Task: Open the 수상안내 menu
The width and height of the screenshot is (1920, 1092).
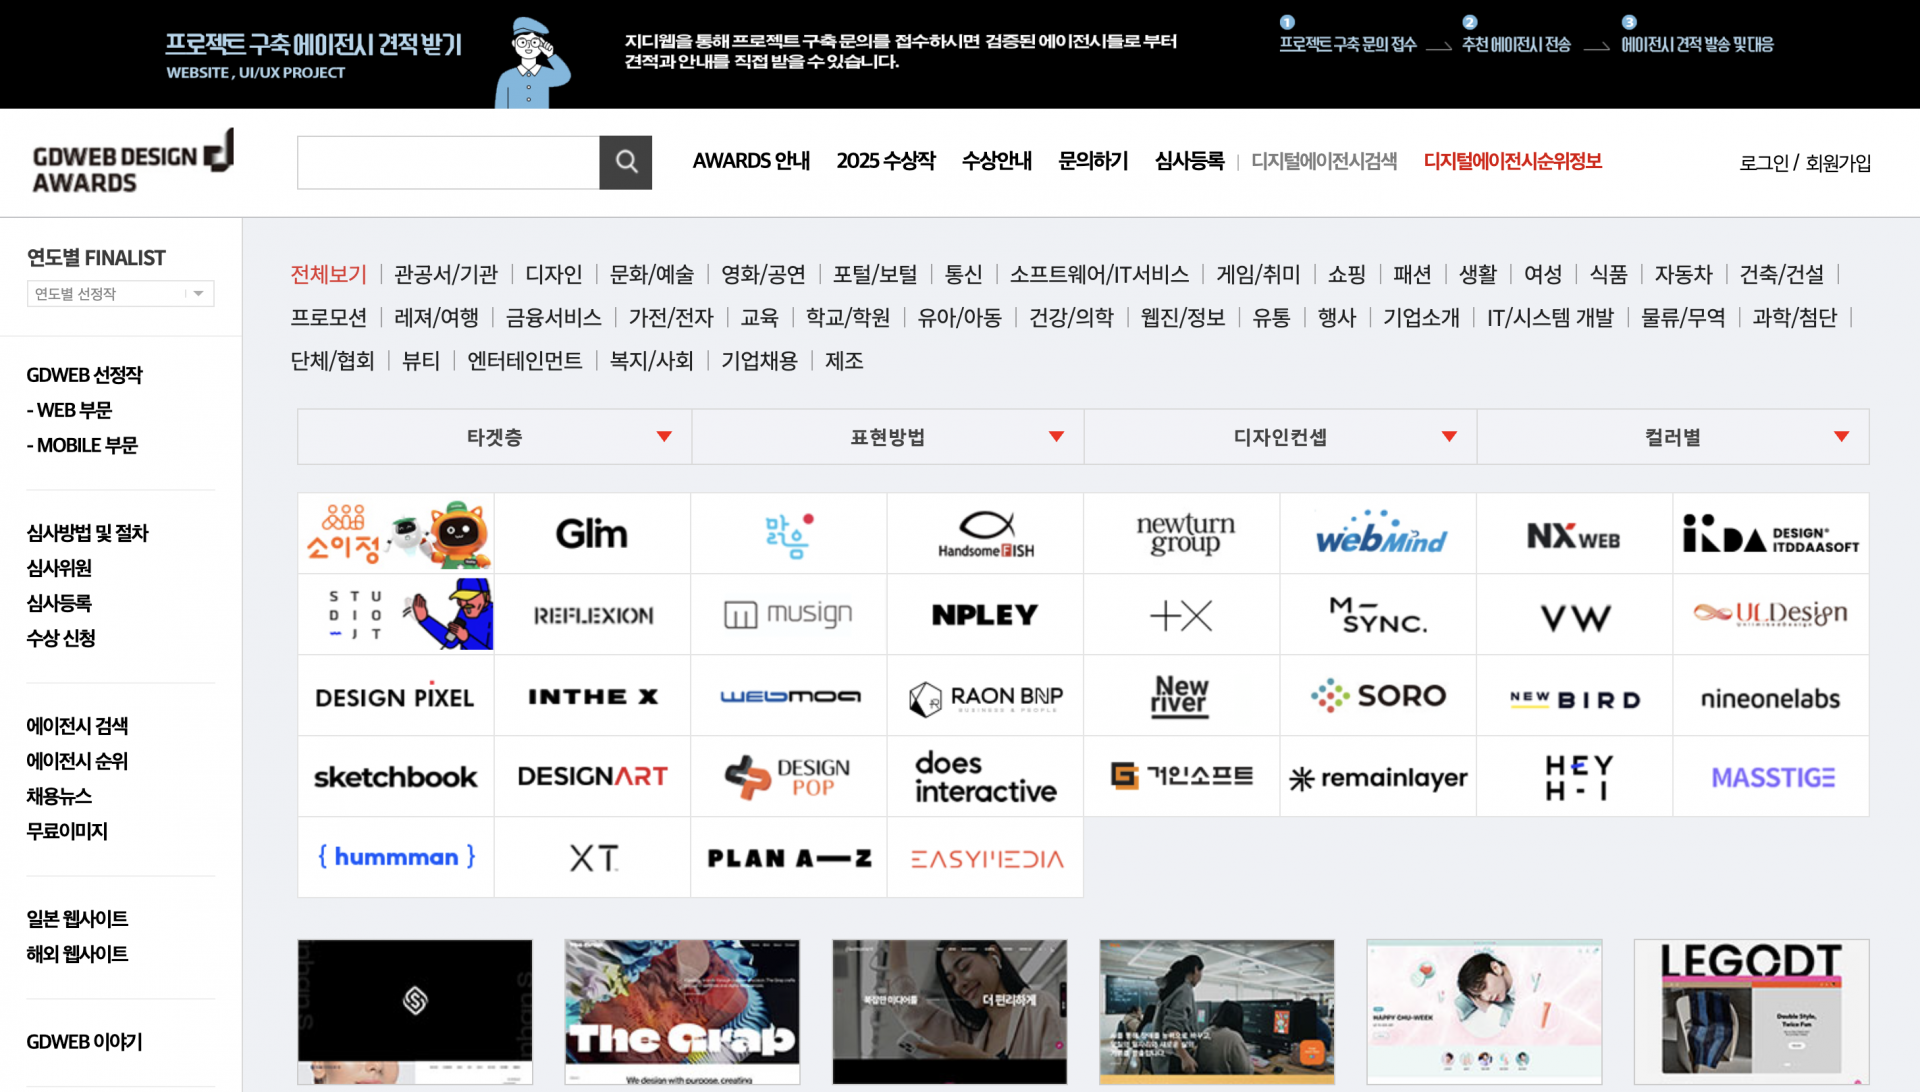Action: point(997,161)
